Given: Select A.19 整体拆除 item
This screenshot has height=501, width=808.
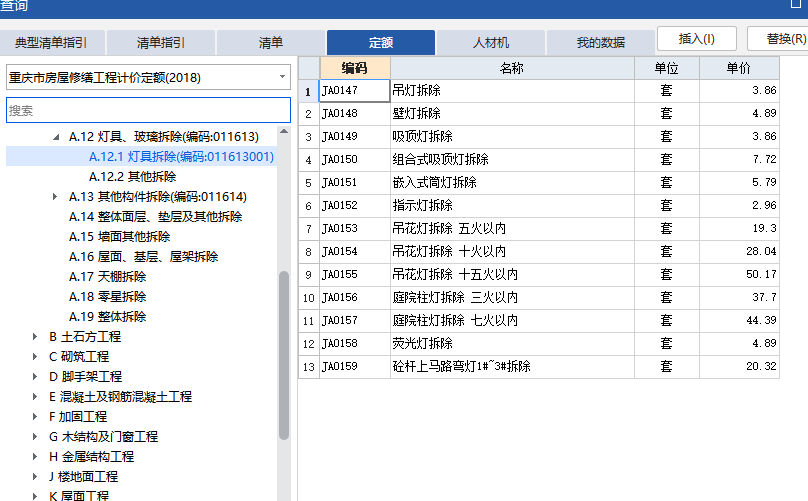Looking at the screenshot, I should tap(108, 316).
